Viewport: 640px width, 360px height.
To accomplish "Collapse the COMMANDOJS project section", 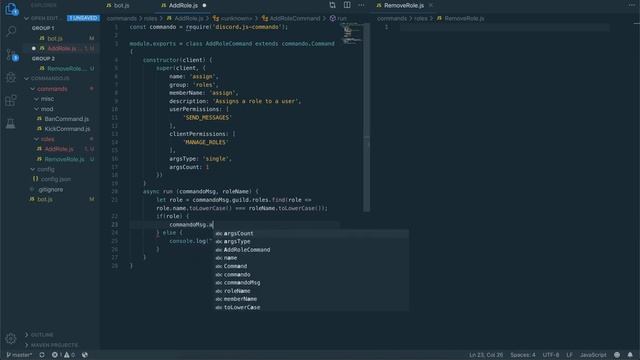I will point(27,78).
